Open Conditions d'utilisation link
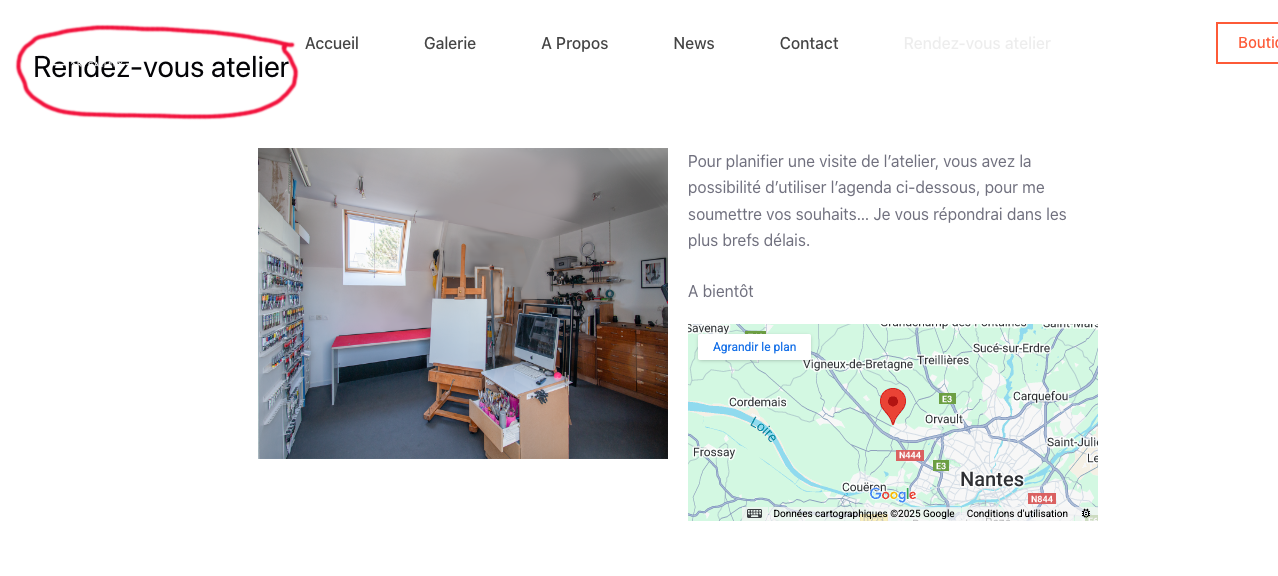 point(1017,514)
